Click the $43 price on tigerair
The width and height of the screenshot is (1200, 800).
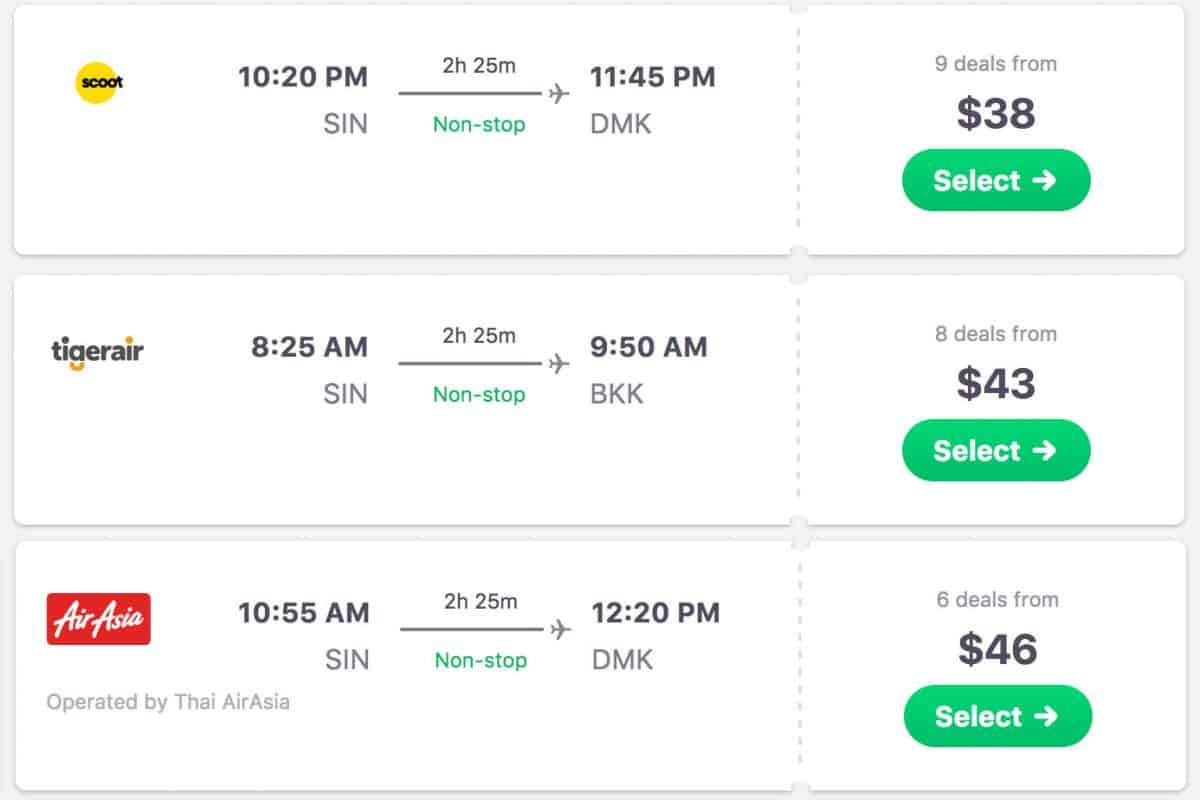[996, 384]
